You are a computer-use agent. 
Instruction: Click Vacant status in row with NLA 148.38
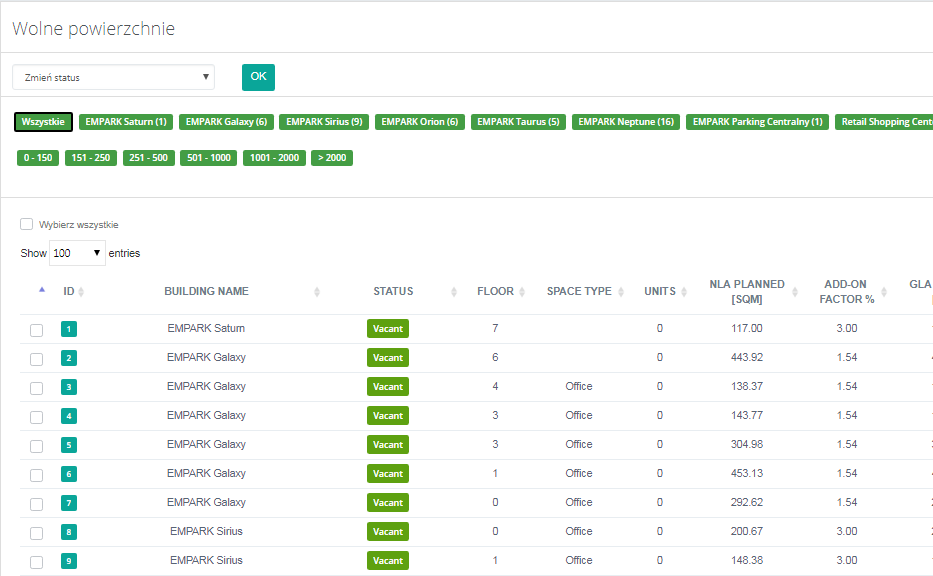[388, 561]
